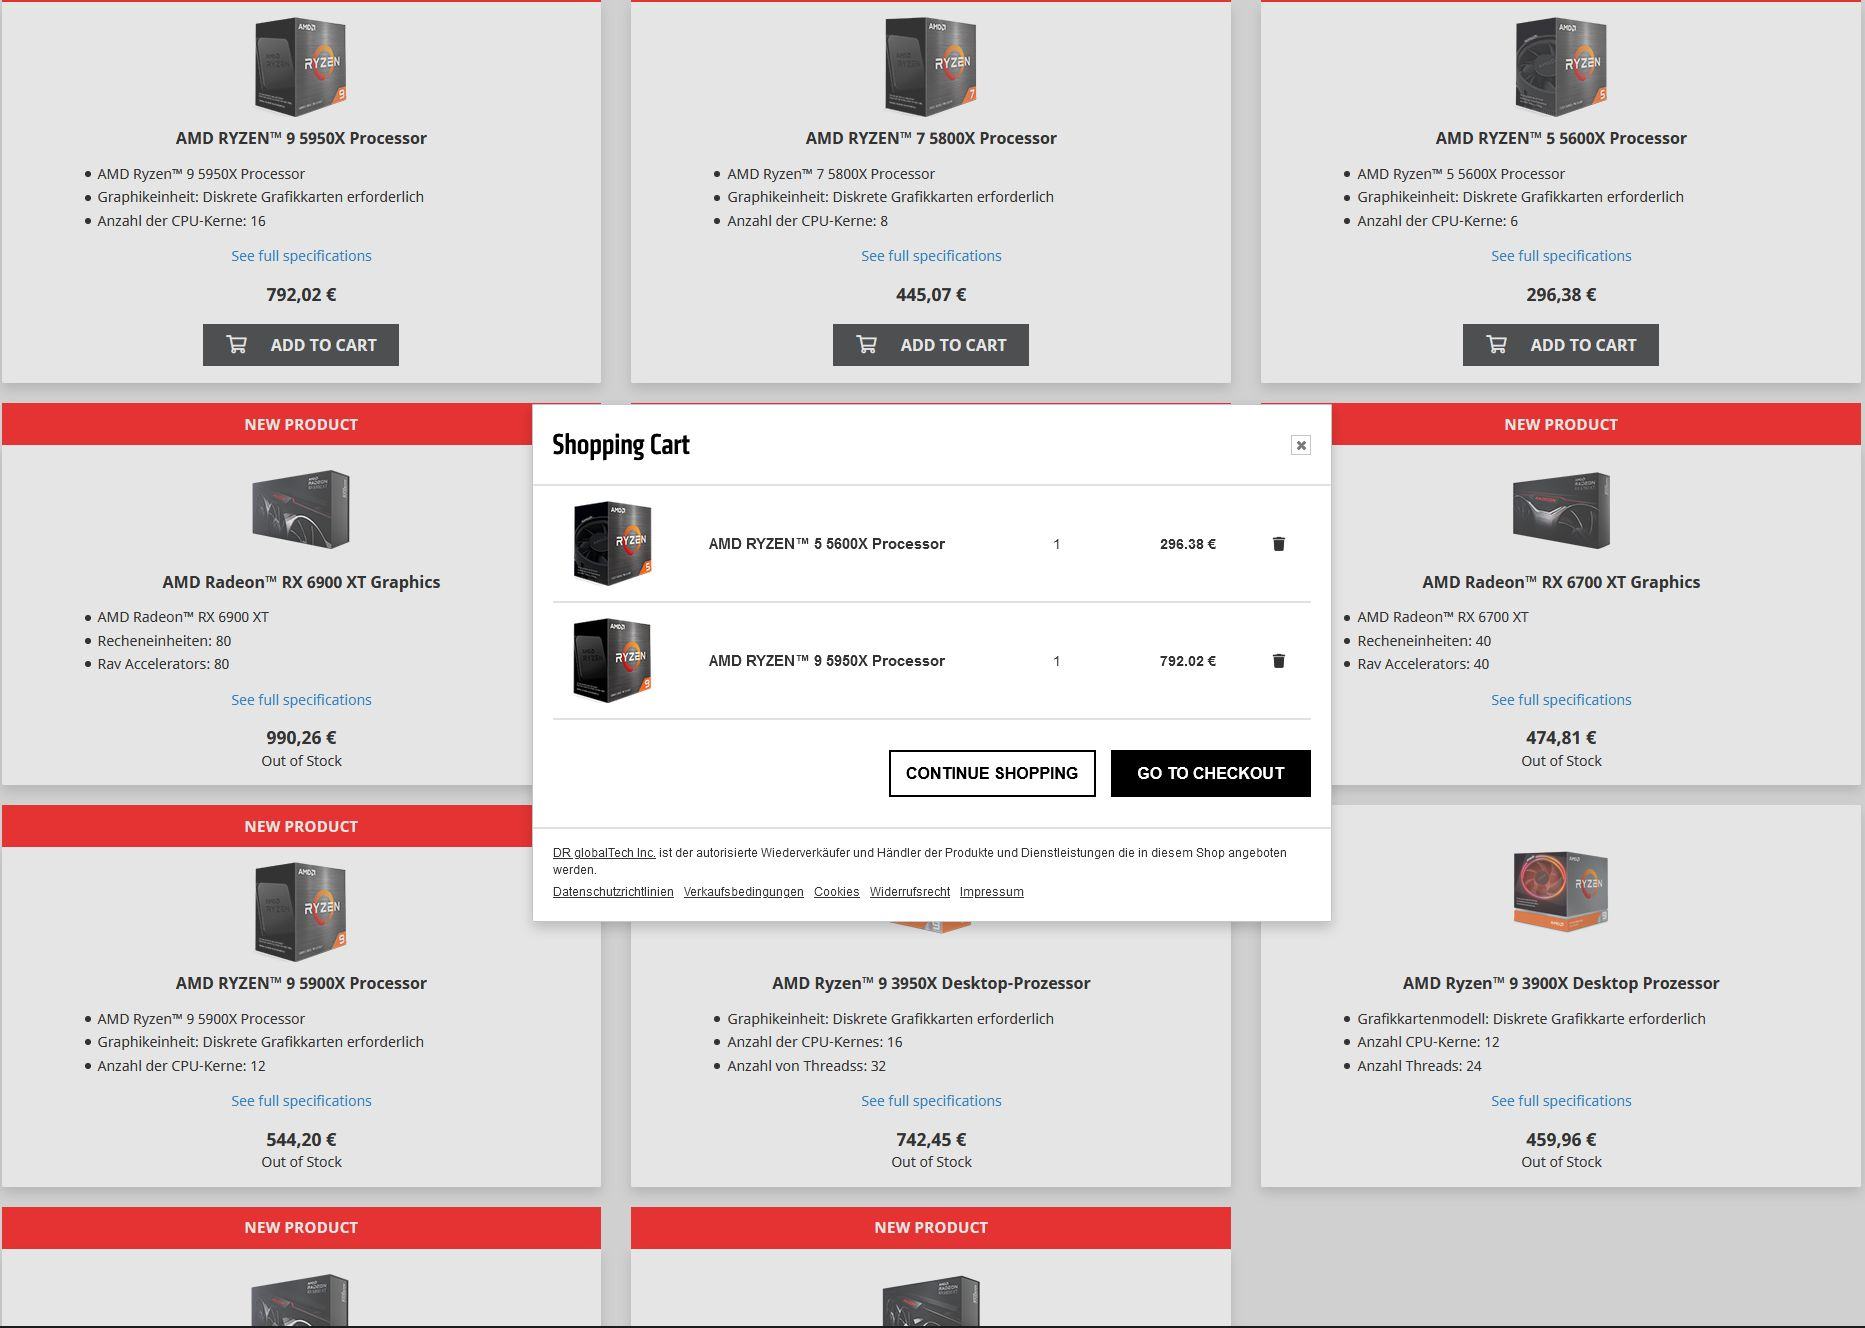Click the title 'AMD Radeon™ RX 6900 XT Graphics'
Viewport: 1865px width, 1328px height.
301,582
